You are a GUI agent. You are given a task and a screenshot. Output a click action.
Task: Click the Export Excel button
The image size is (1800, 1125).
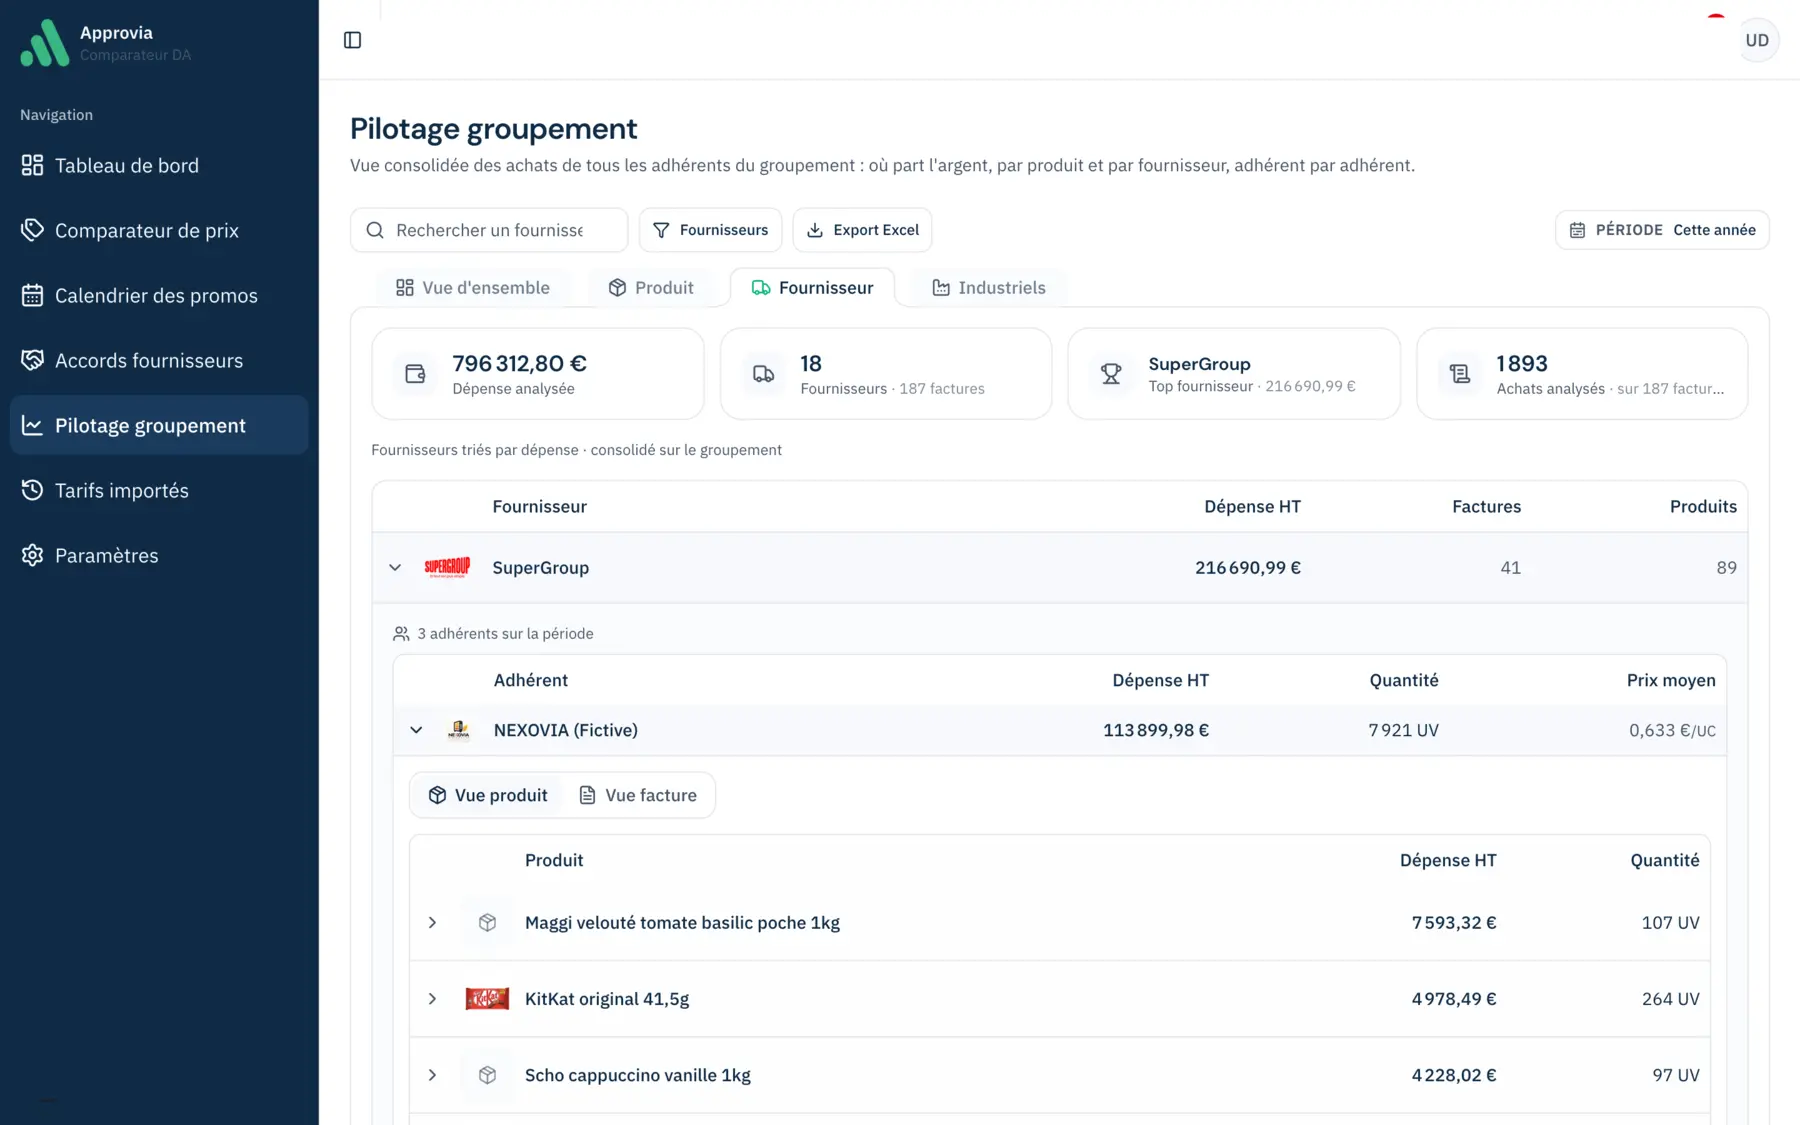862,230
